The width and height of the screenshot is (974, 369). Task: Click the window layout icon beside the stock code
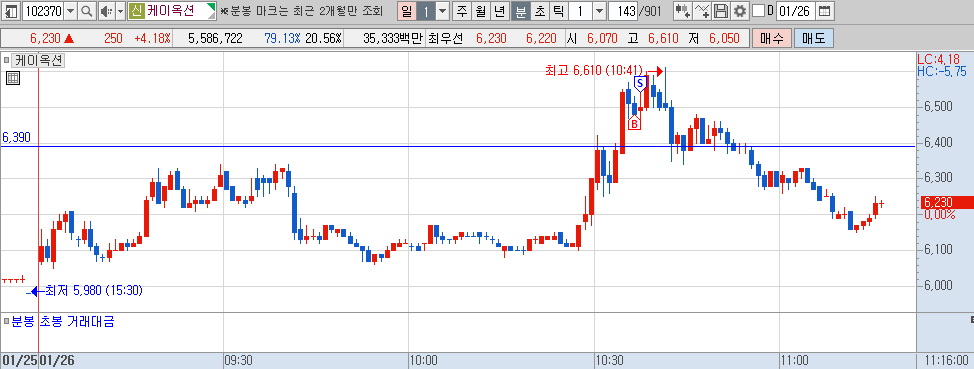coord(11,11)
